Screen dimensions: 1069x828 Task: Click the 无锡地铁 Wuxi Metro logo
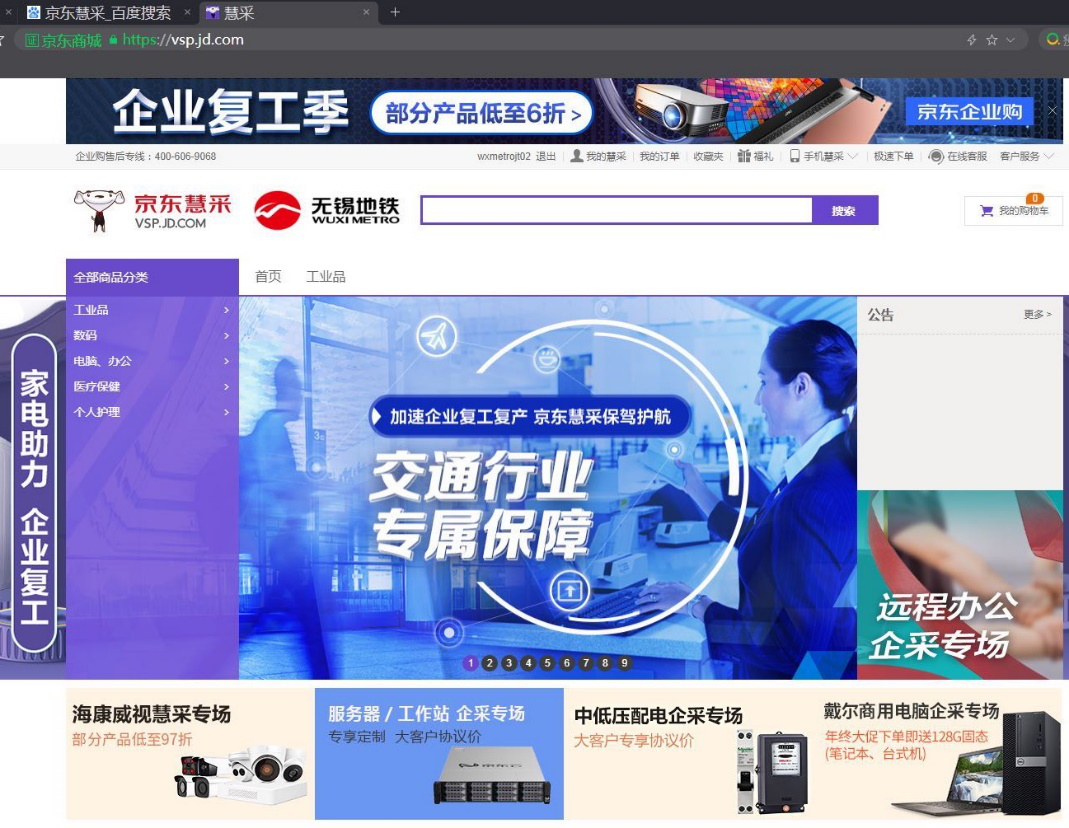(x=327, y=210)
